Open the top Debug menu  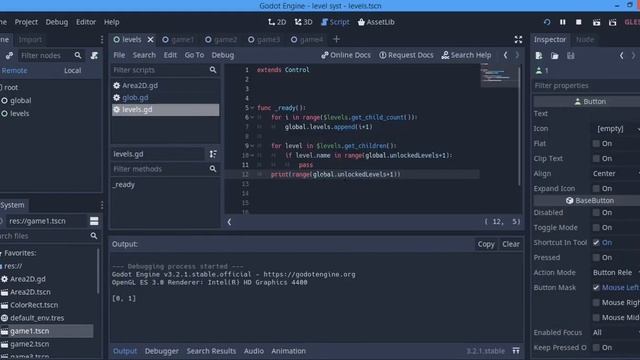[x=57, y=22]
